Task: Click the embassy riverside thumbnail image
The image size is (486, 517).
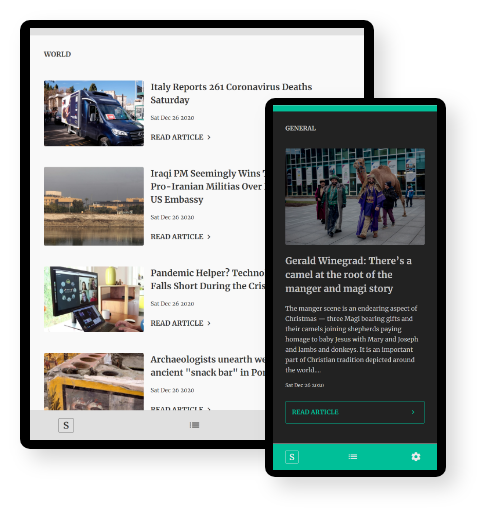Action: tap(94, 206)
